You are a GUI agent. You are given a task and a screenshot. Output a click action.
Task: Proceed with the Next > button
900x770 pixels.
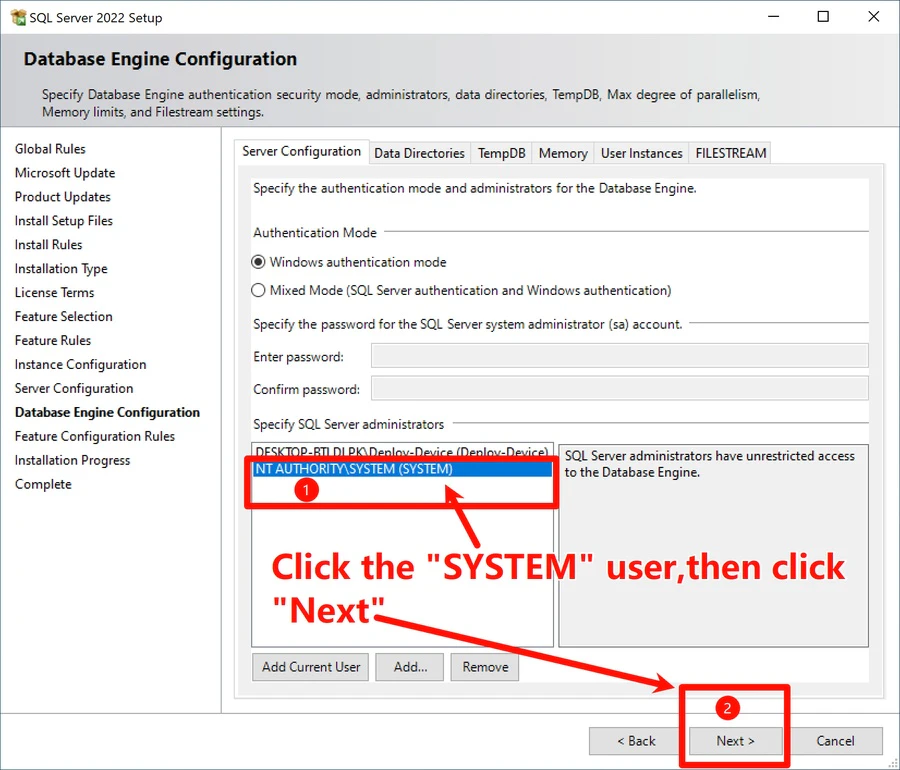[x=735, y=741]
